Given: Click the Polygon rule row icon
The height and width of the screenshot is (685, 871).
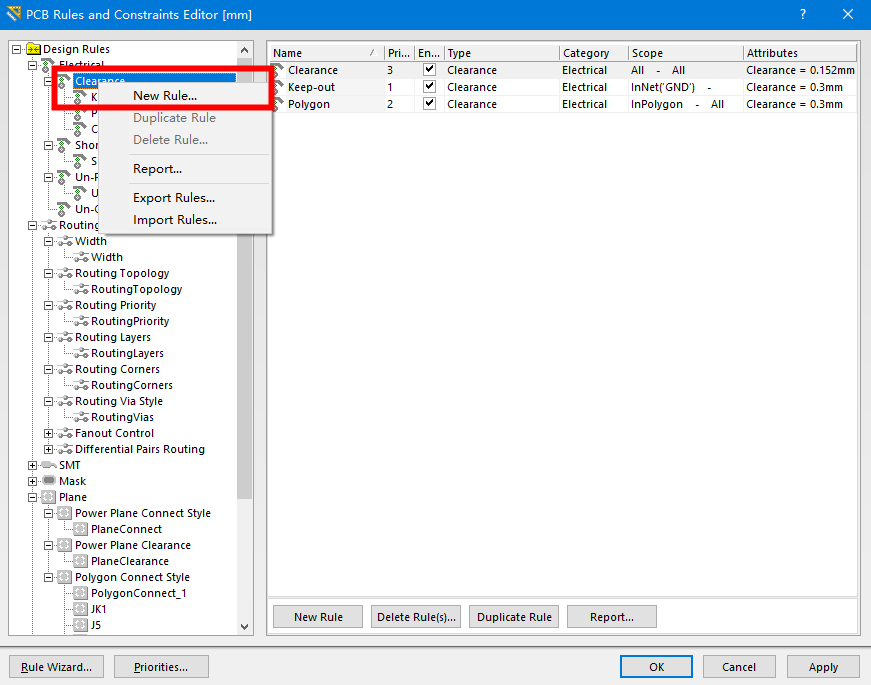Looking at the screenshot, I should pos(278,104).
